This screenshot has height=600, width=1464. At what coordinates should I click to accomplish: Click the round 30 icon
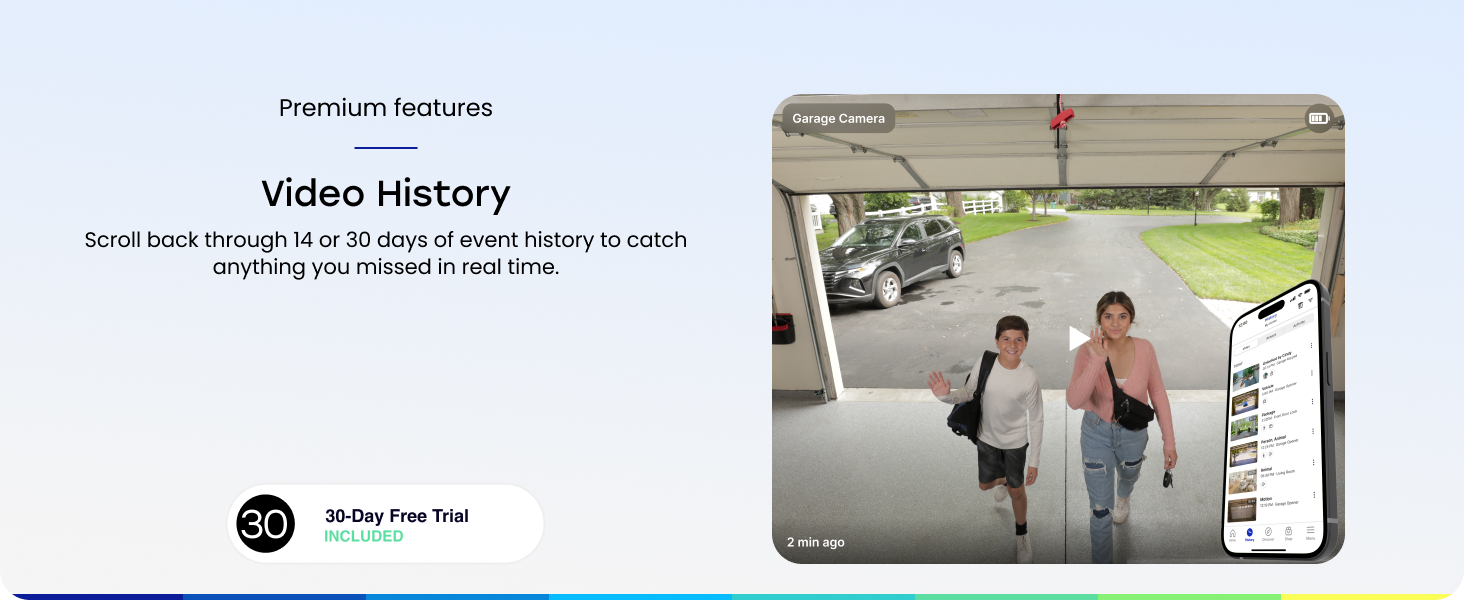pyautogui.click(x=265, y=524)
